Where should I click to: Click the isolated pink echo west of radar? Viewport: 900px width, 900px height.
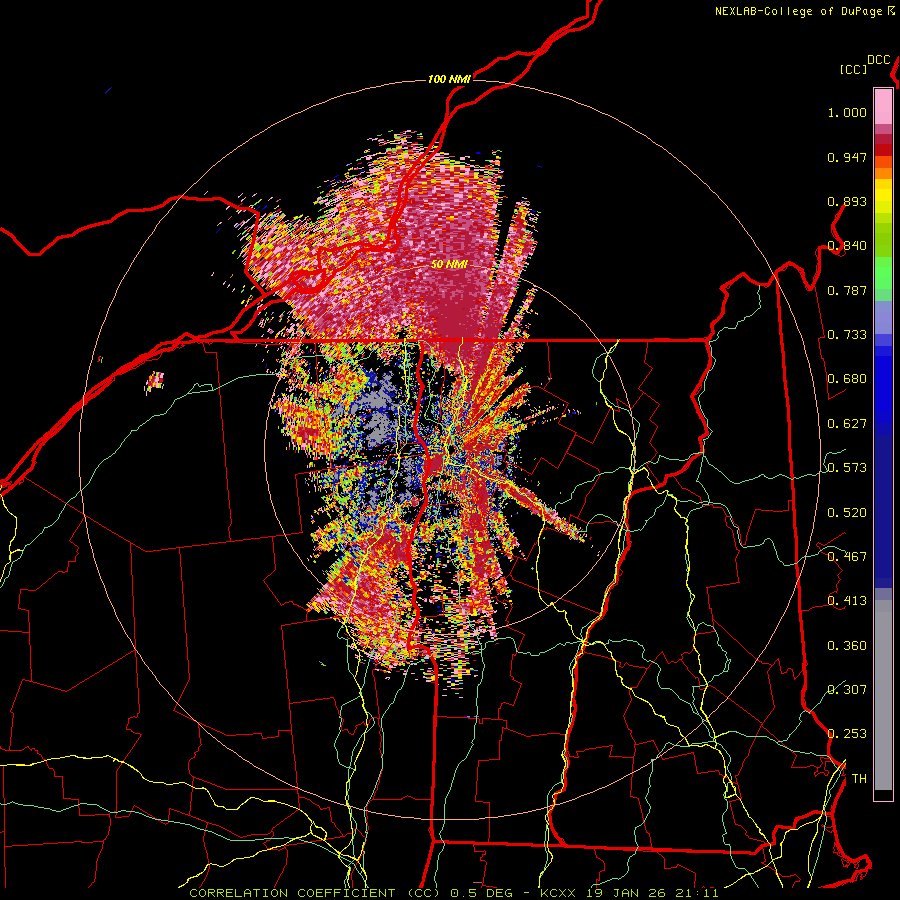(x=154, y=382)
